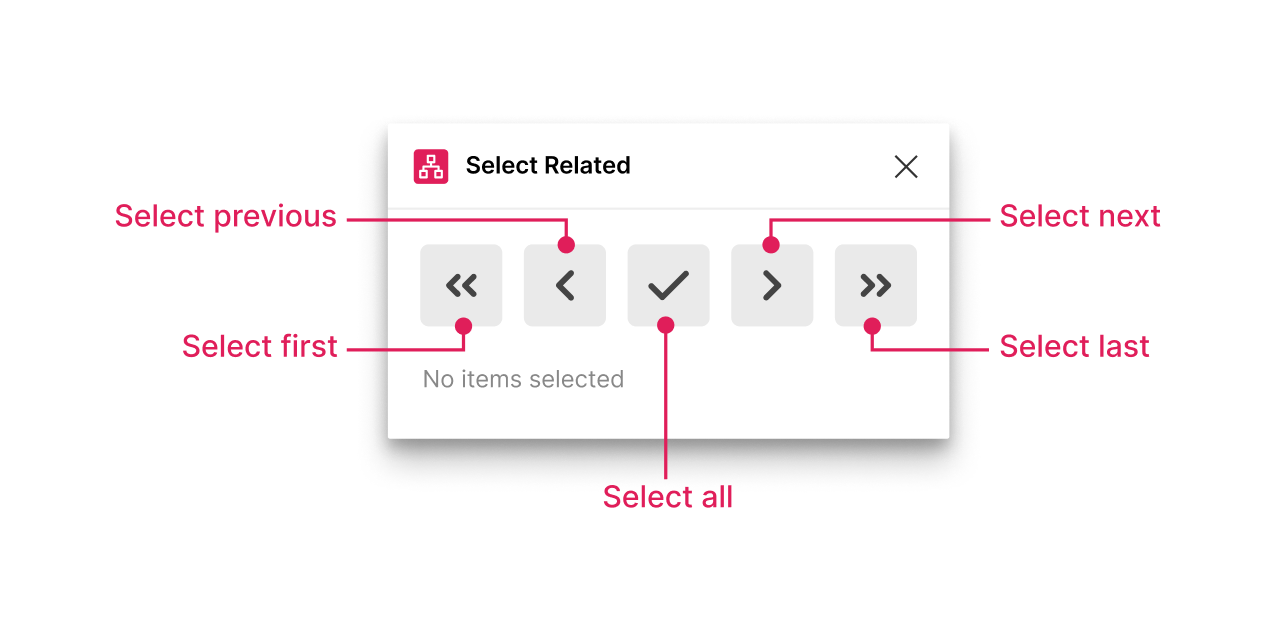
Task: Click the Select next single chevron button
Action: [x=772, y=285]
